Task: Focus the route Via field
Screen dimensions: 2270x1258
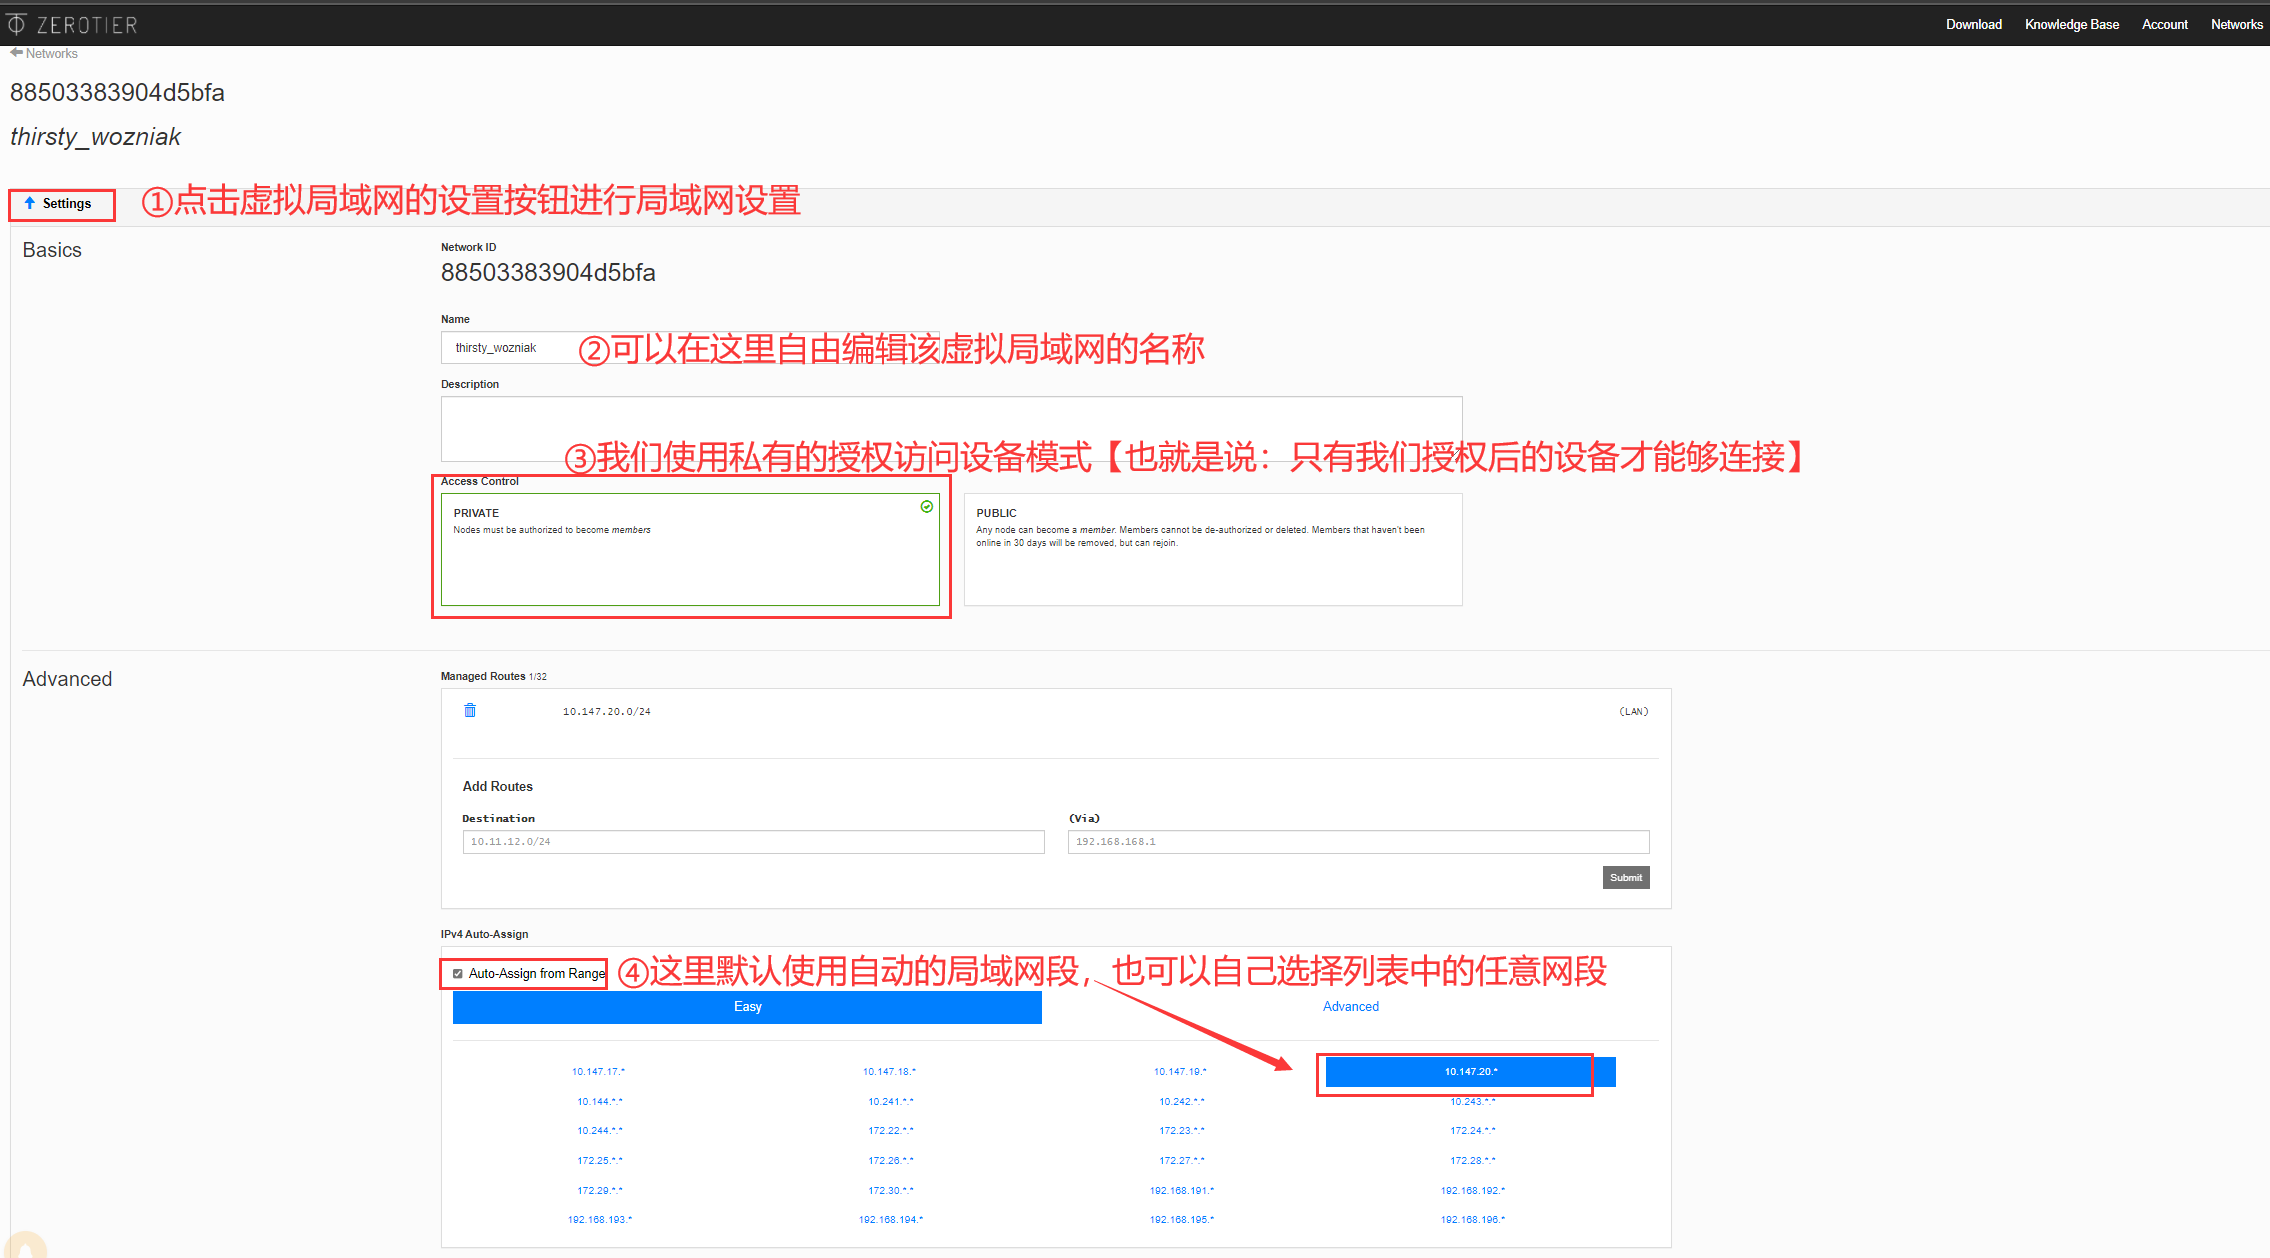Action: [x=1358, y=842]
